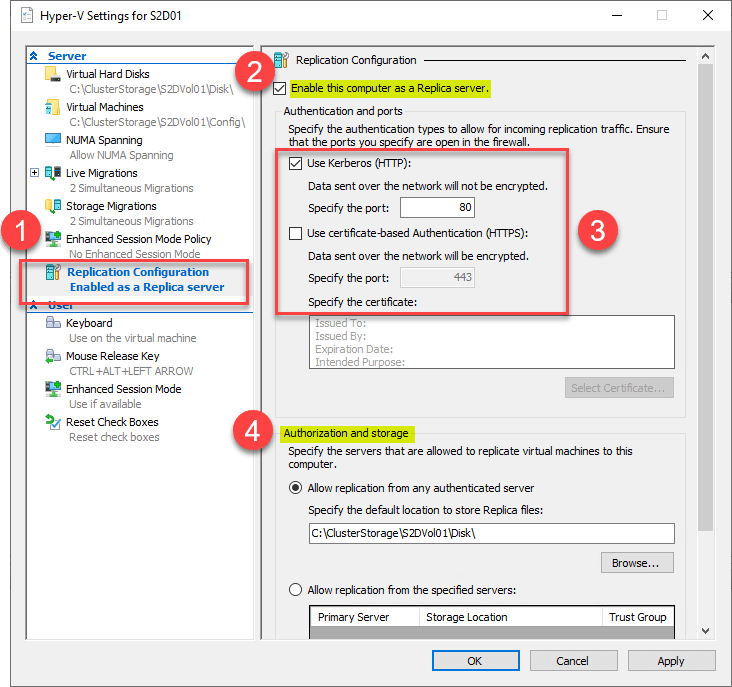Click the Keyboard settings icon
Viewport: 732px width, 687px height.
[53, 322]
